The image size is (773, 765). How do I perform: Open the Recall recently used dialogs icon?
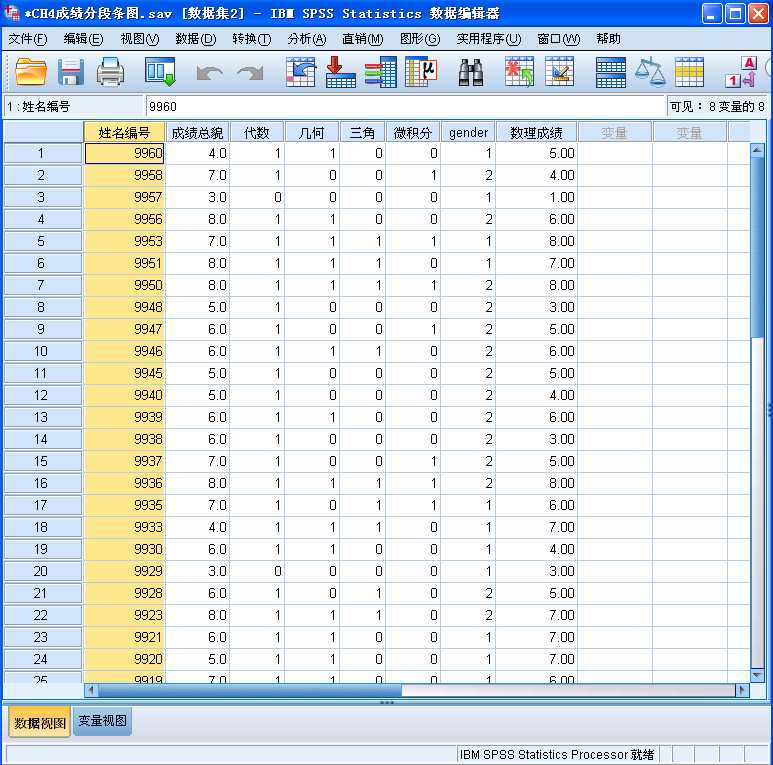click(160, 72)
